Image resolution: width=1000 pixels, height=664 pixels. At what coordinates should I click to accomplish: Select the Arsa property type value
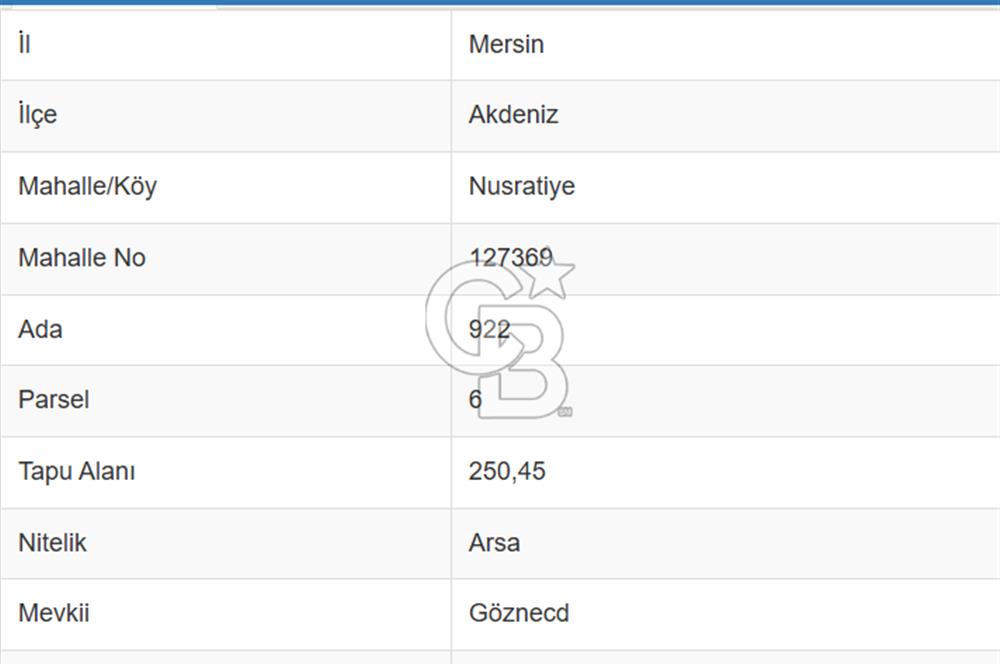pos(494,543)
